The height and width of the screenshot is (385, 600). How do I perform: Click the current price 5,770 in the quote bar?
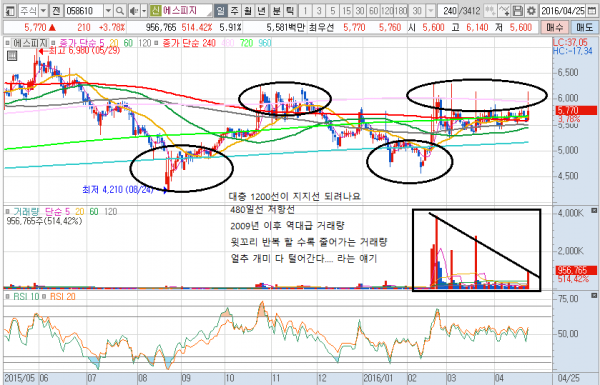35,28
